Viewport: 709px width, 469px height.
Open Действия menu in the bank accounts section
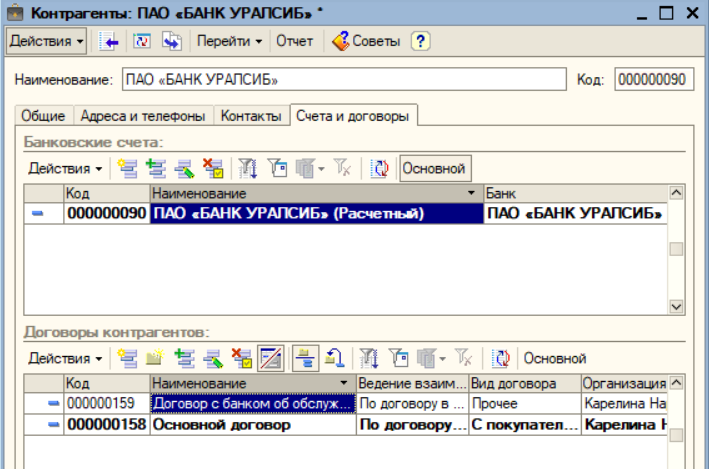(x=65, y=168)
